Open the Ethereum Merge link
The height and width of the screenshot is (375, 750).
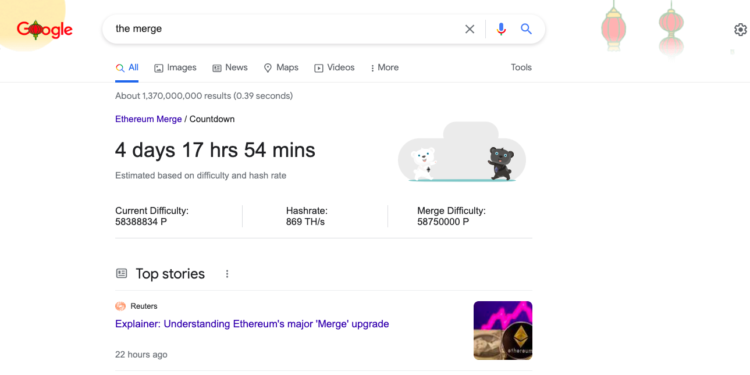[x=148, y=119]
